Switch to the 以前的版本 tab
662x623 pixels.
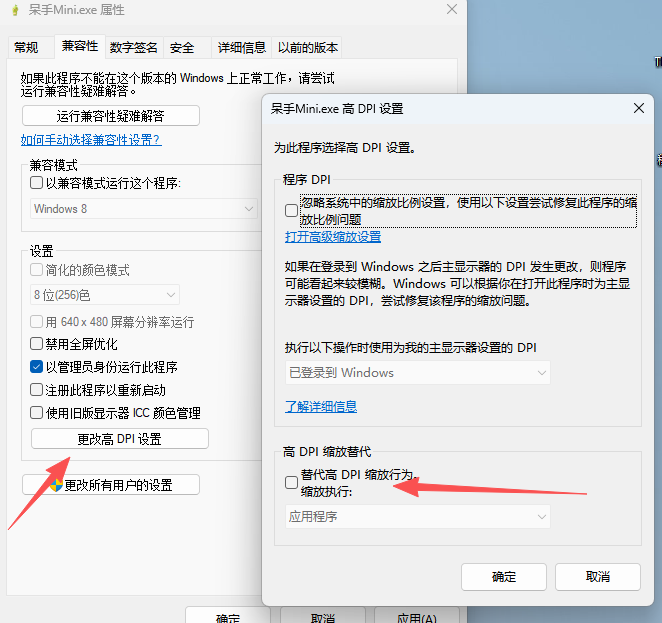coord(308,47)
